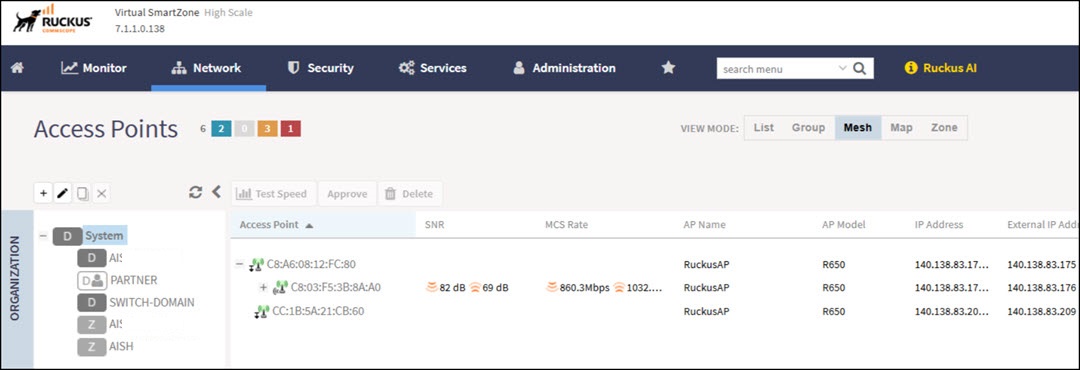Click the Ruckus AI info icon
This screenshot has width=1080, height=370.
pyautogui.click(x=911, y=68)
